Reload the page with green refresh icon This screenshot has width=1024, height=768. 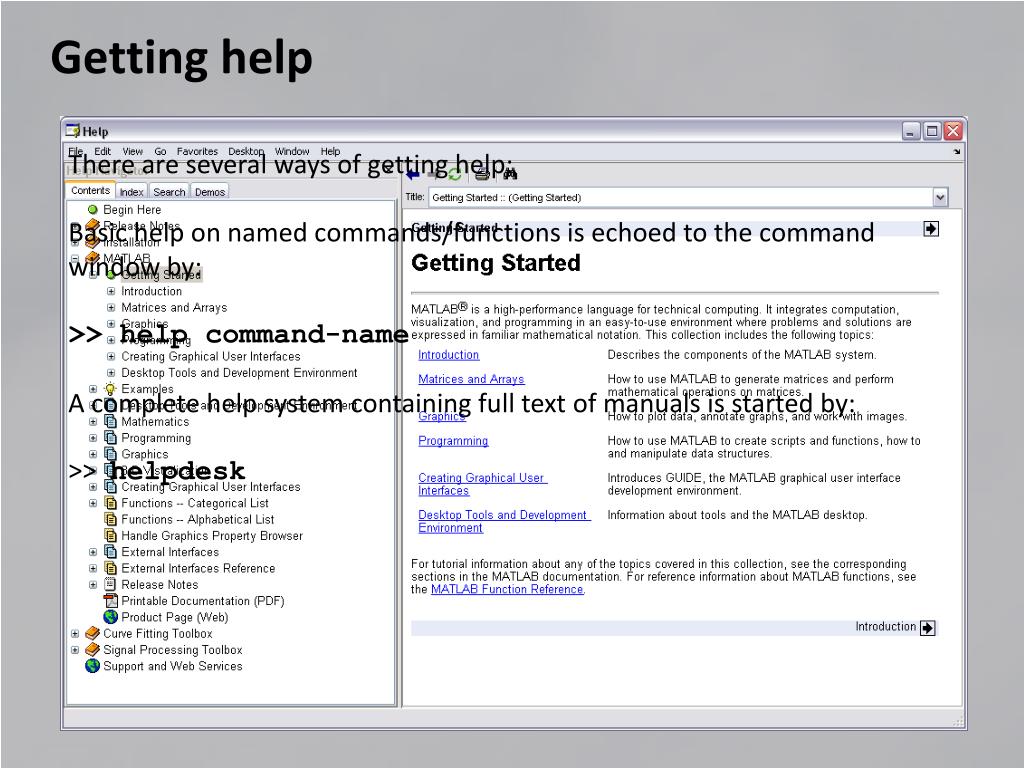pyautogui.click(x=455, y=174)
